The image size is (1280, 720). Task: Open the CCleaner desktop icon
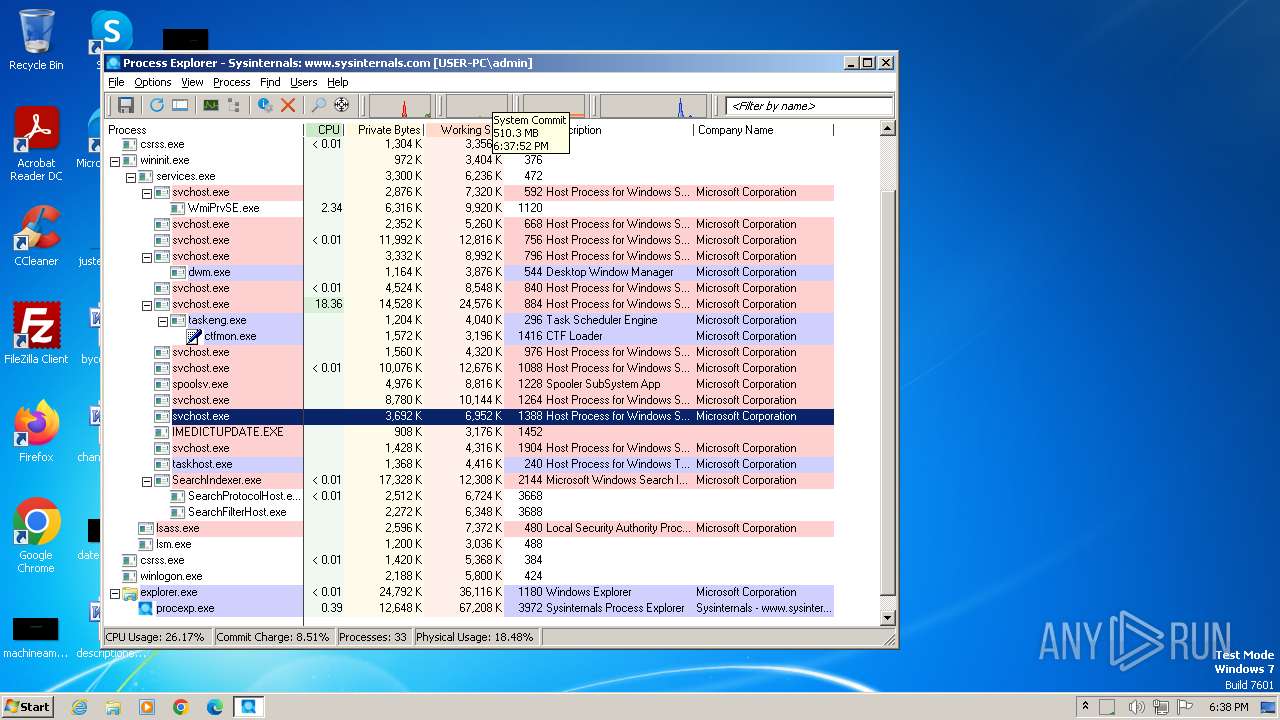(x=36, y=236)
